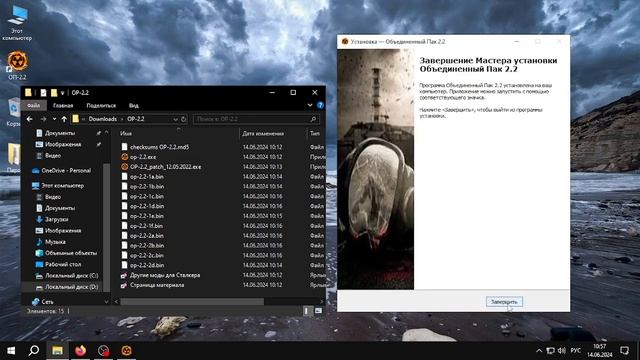Viewport: 640px width, 360px height.
Task: Go back with Explorer back arrow
Action: [x=29, y=119]
